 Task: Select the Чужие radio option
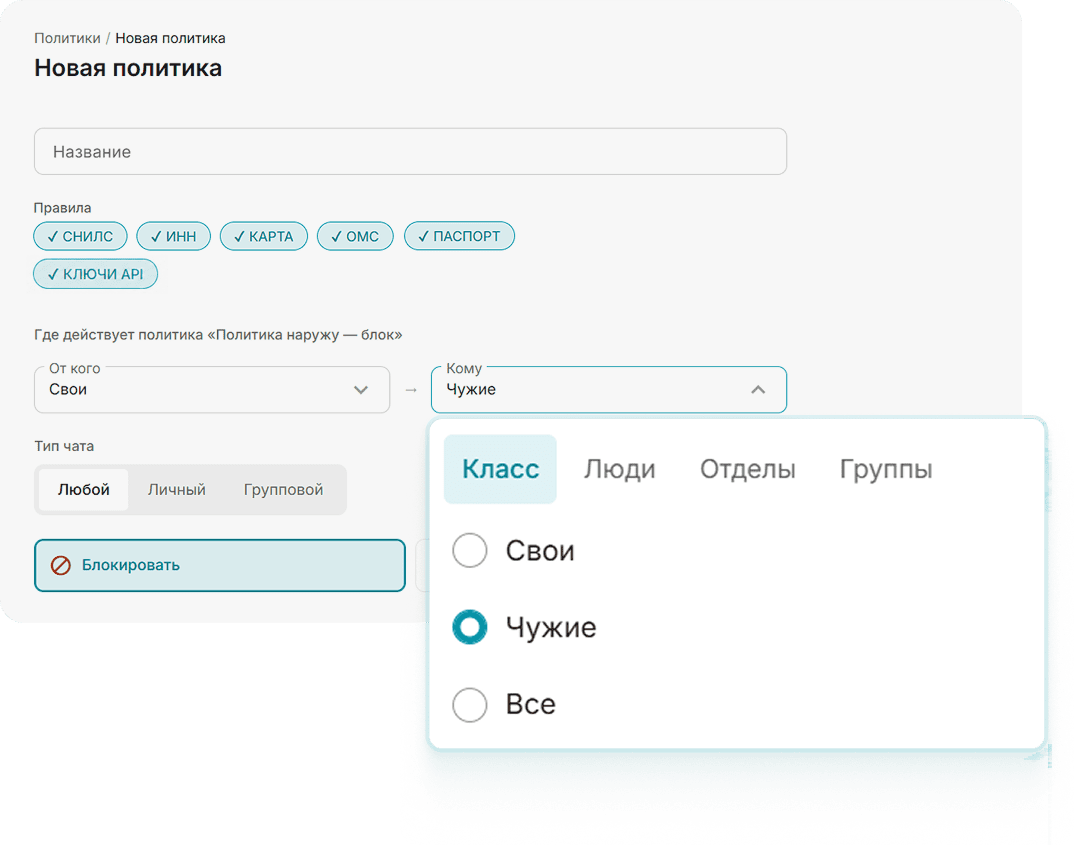[x=470, y=627]
